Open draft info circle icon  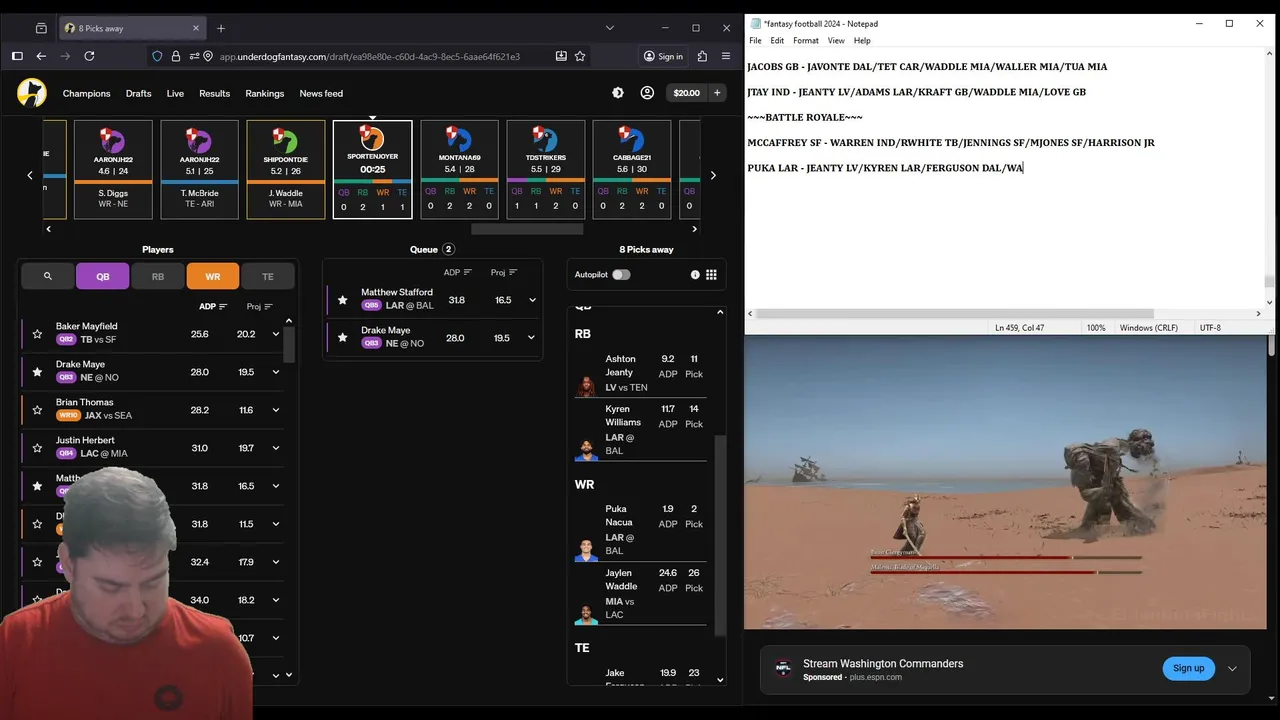(x=695, y=274)
